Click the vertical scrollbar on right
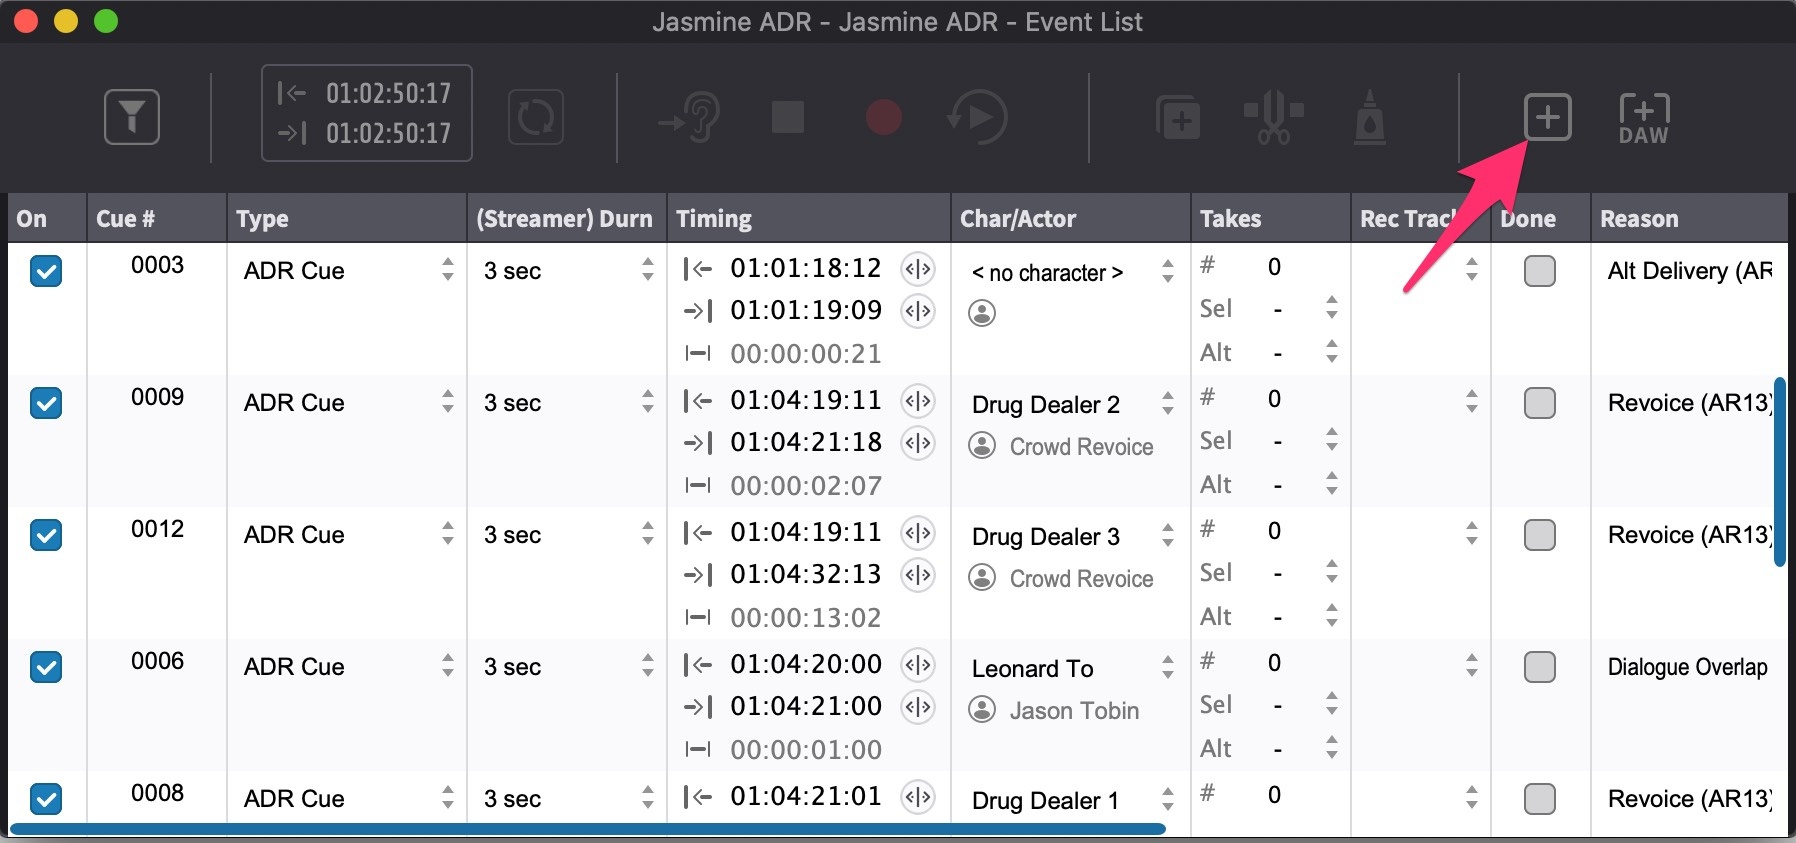The width and height of the screenshot is (1796, 843). (x=1780, y=472)
